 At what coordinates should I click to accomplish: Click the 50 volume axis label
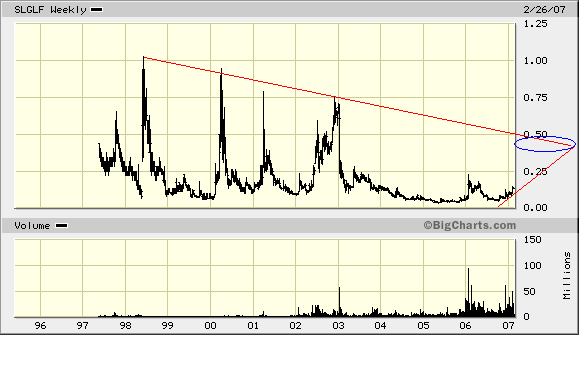tap(530, 292)
